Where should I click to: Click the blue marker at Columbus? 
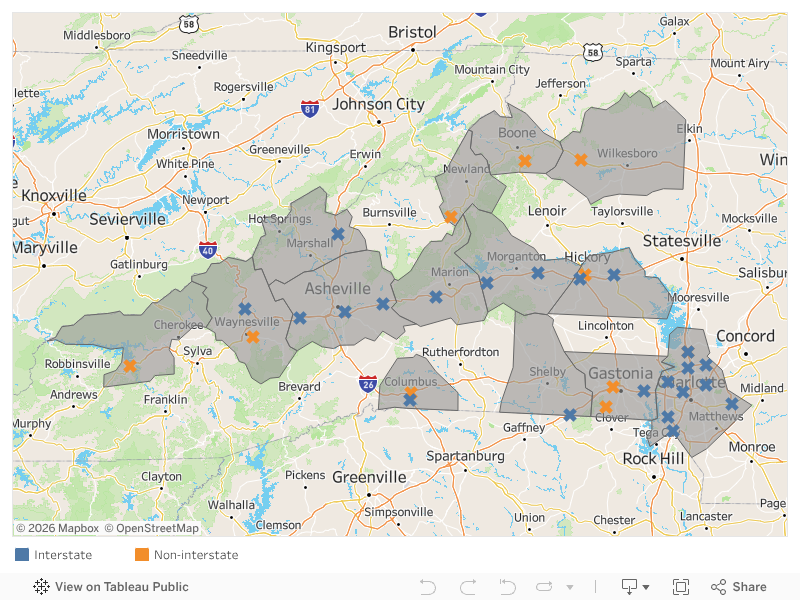click(410, 398)
